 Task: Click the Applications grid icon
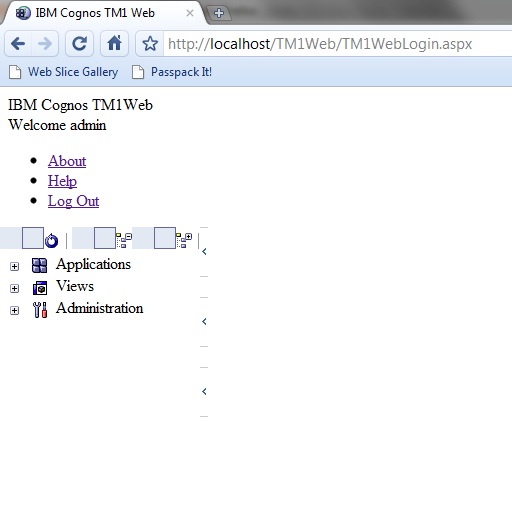click(39, 265)
